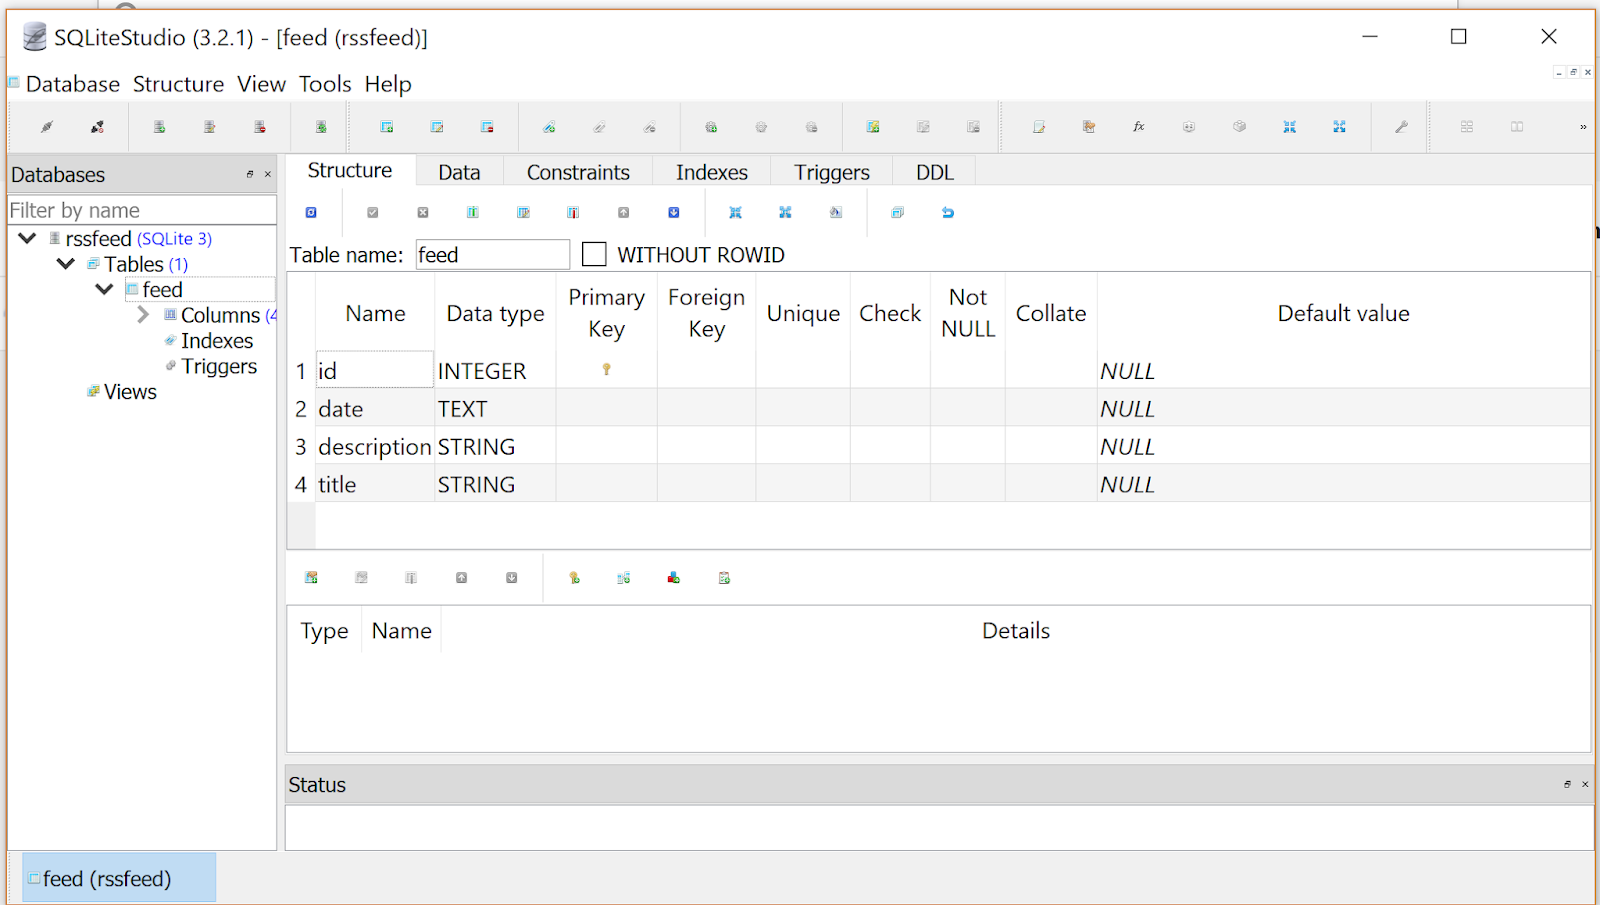Click the Refresh structure icon
Image resolution: width=1600 pixels, height=905 pixels.
[x=311, y=212]
